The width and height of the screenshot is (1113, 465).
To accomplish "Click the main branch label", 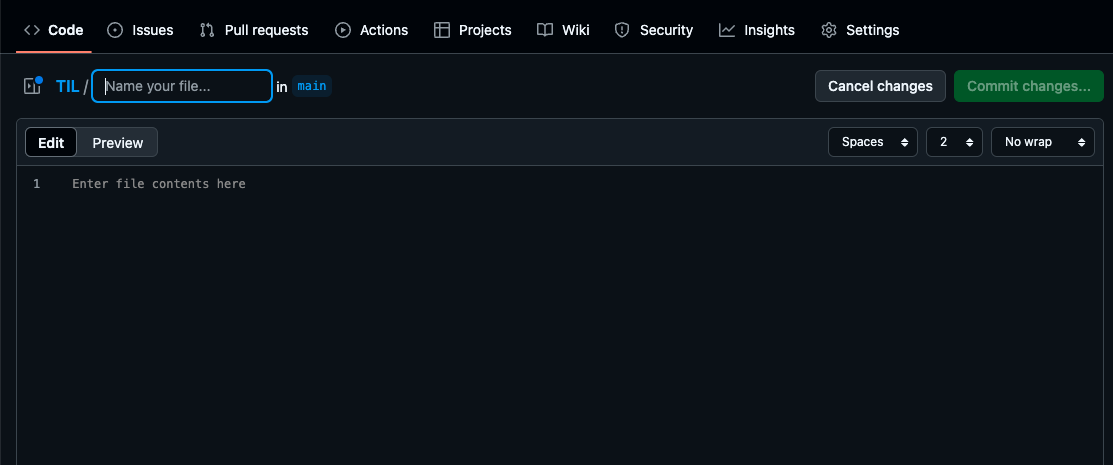I will pyautogui.click(x=312, y=86).
